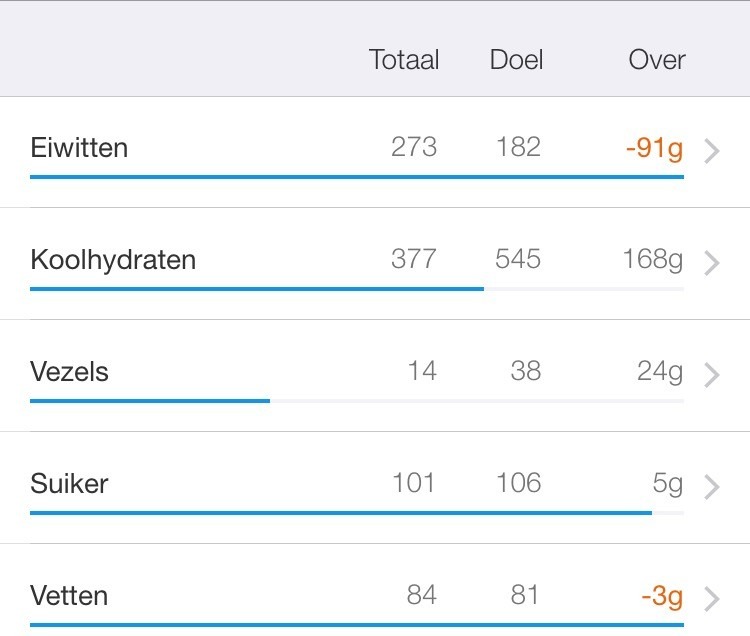Viewport: 750px width, 636px height.
Task: Tap the Suiker progress bar
Action: (340, 513)
